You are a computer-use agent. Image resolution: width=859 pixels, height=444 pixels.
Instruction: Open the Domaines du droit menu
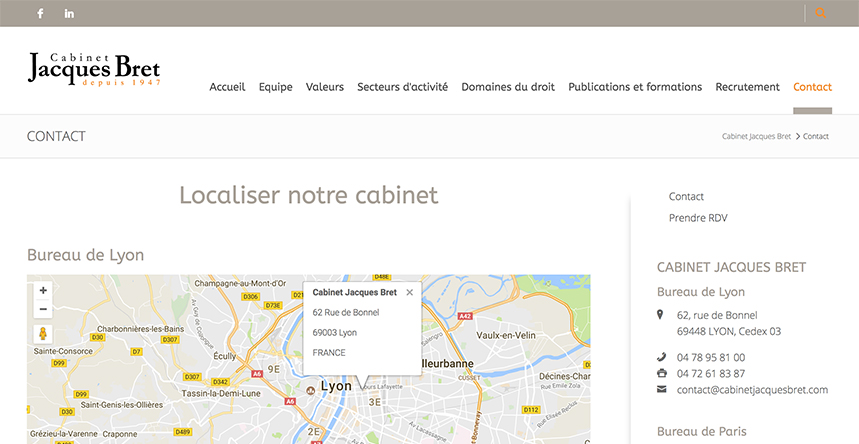tap(508, 87)
